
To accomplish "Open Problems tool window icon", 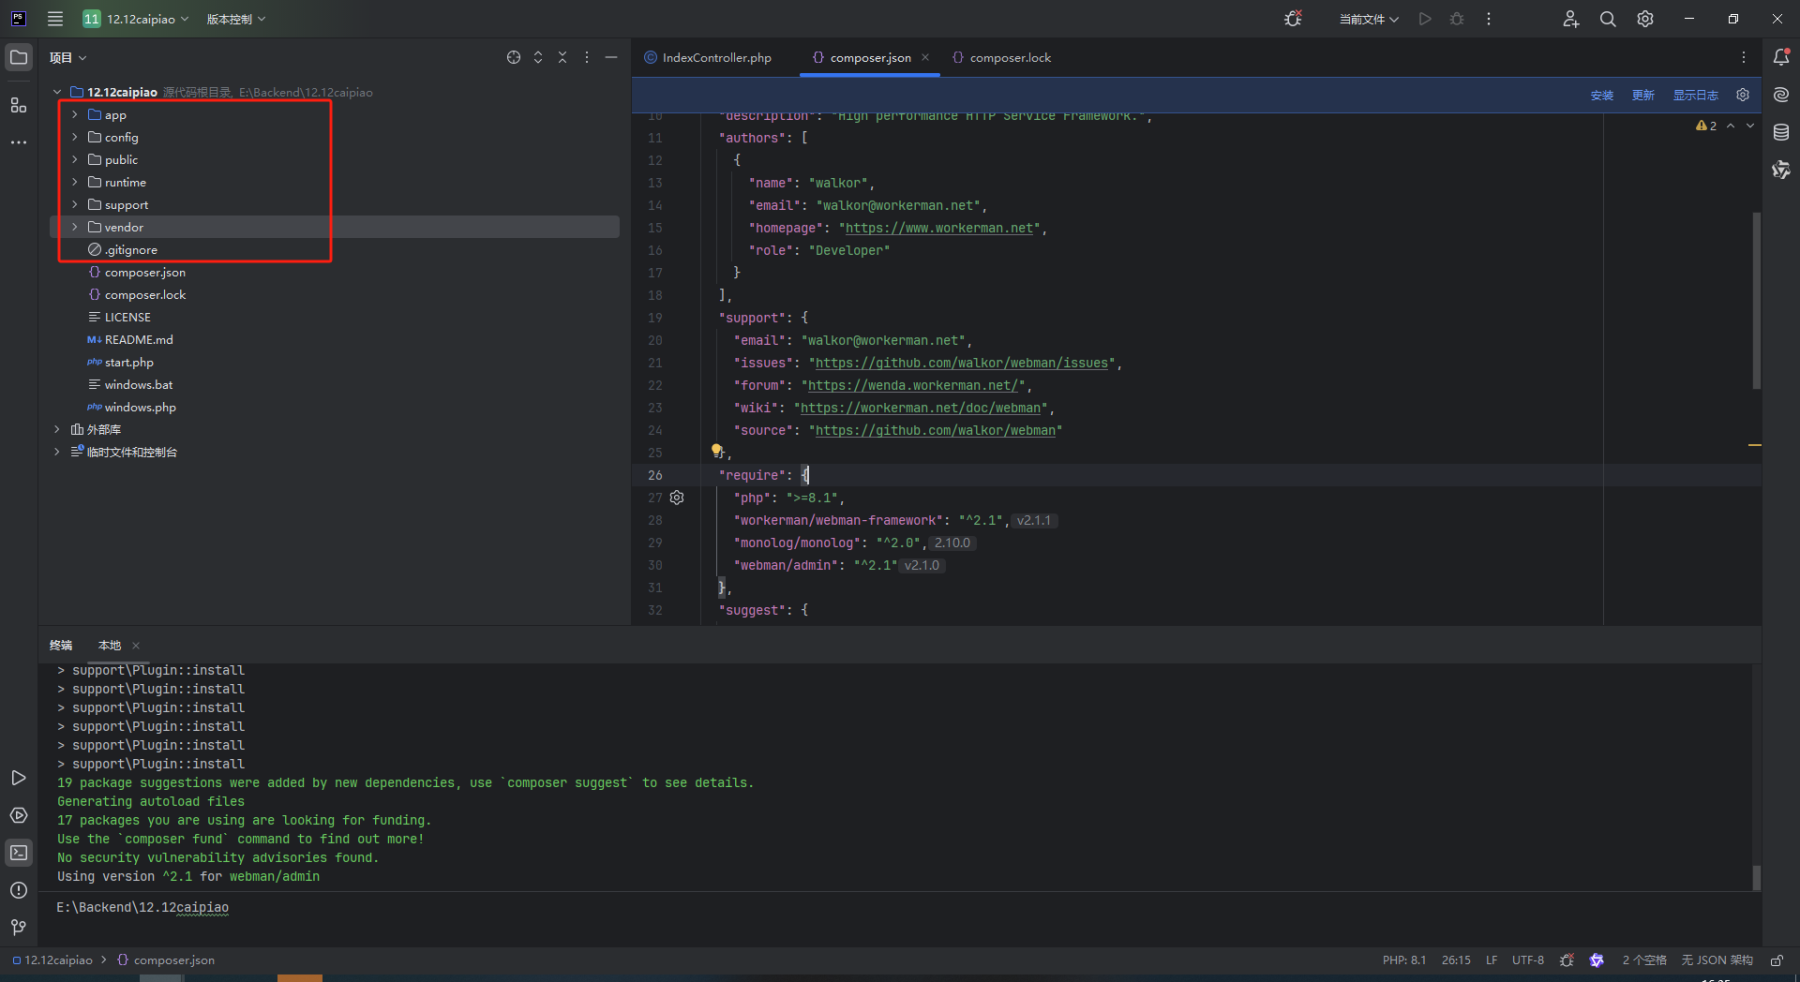I will [x=19, y=890].
